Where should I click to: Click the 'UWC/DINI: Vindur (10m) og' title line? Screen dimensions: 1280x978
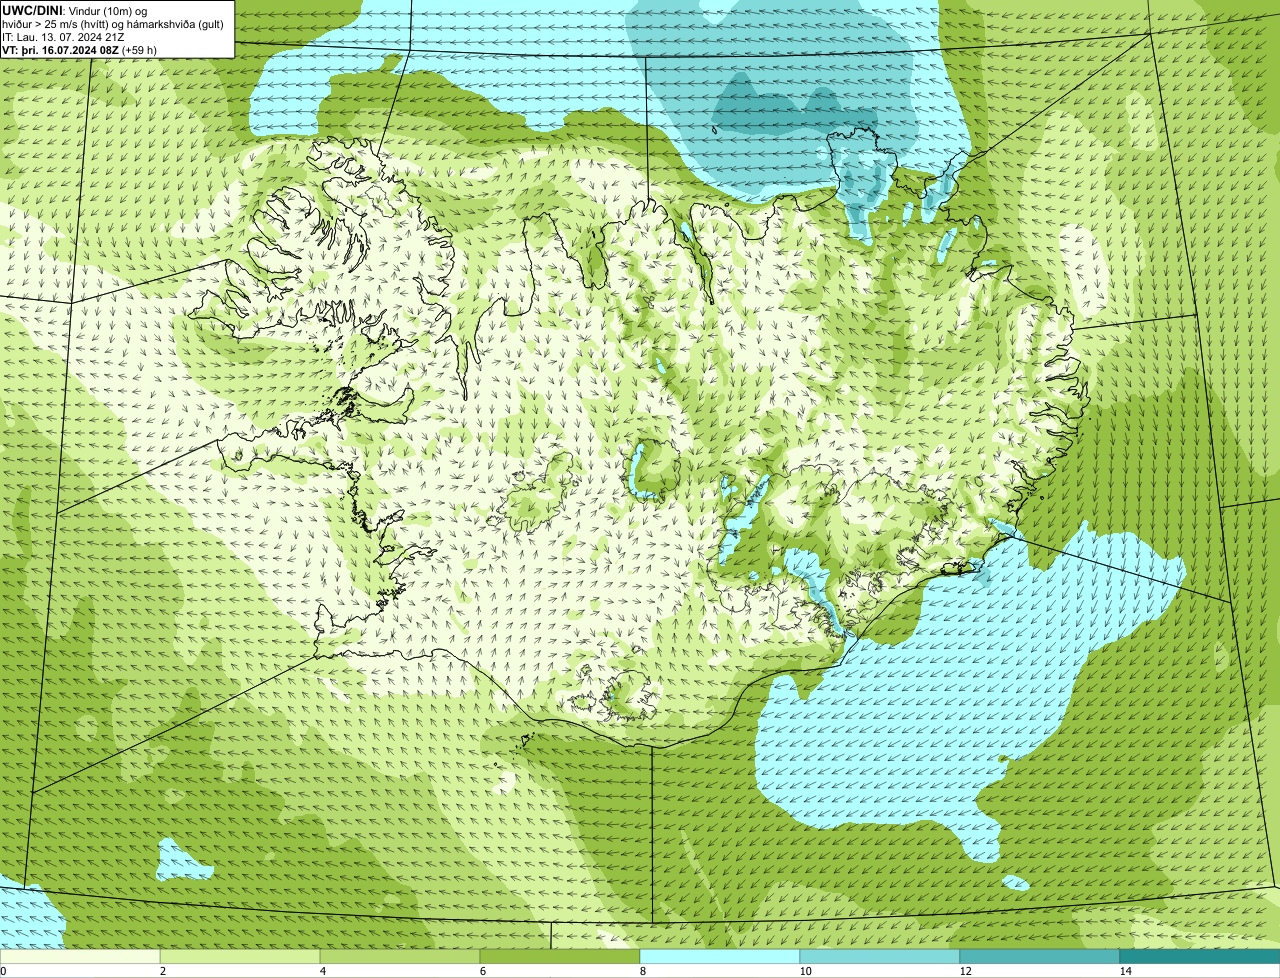click(74, 9)
